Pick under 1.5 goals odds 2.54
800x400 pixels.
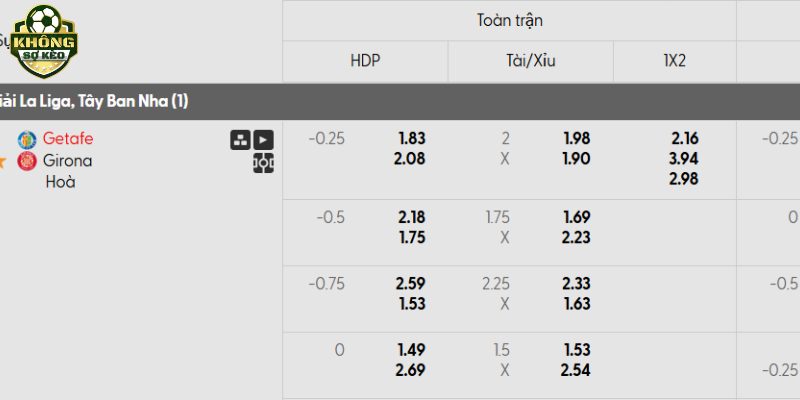point(576,370)
